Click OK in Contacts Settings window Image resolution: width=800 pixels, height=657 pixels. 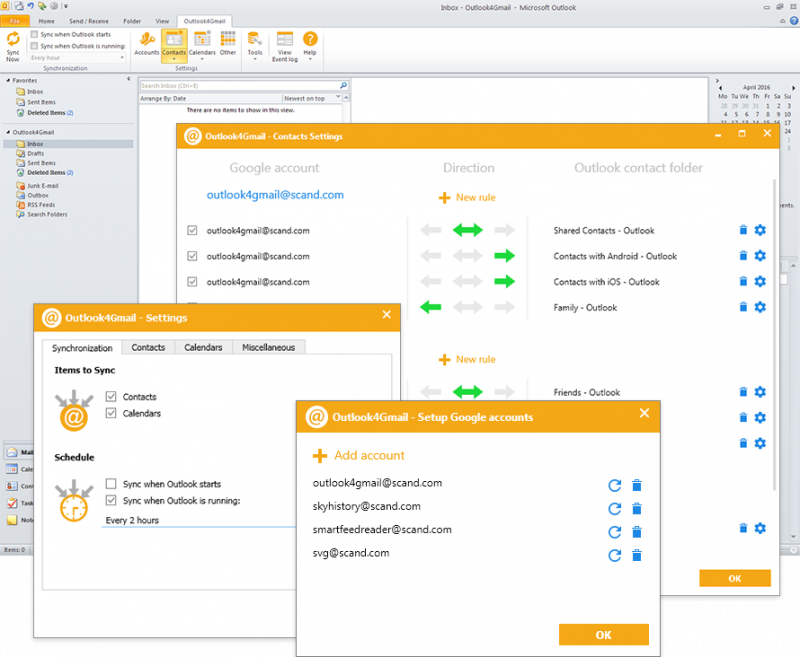click(735, 578)
